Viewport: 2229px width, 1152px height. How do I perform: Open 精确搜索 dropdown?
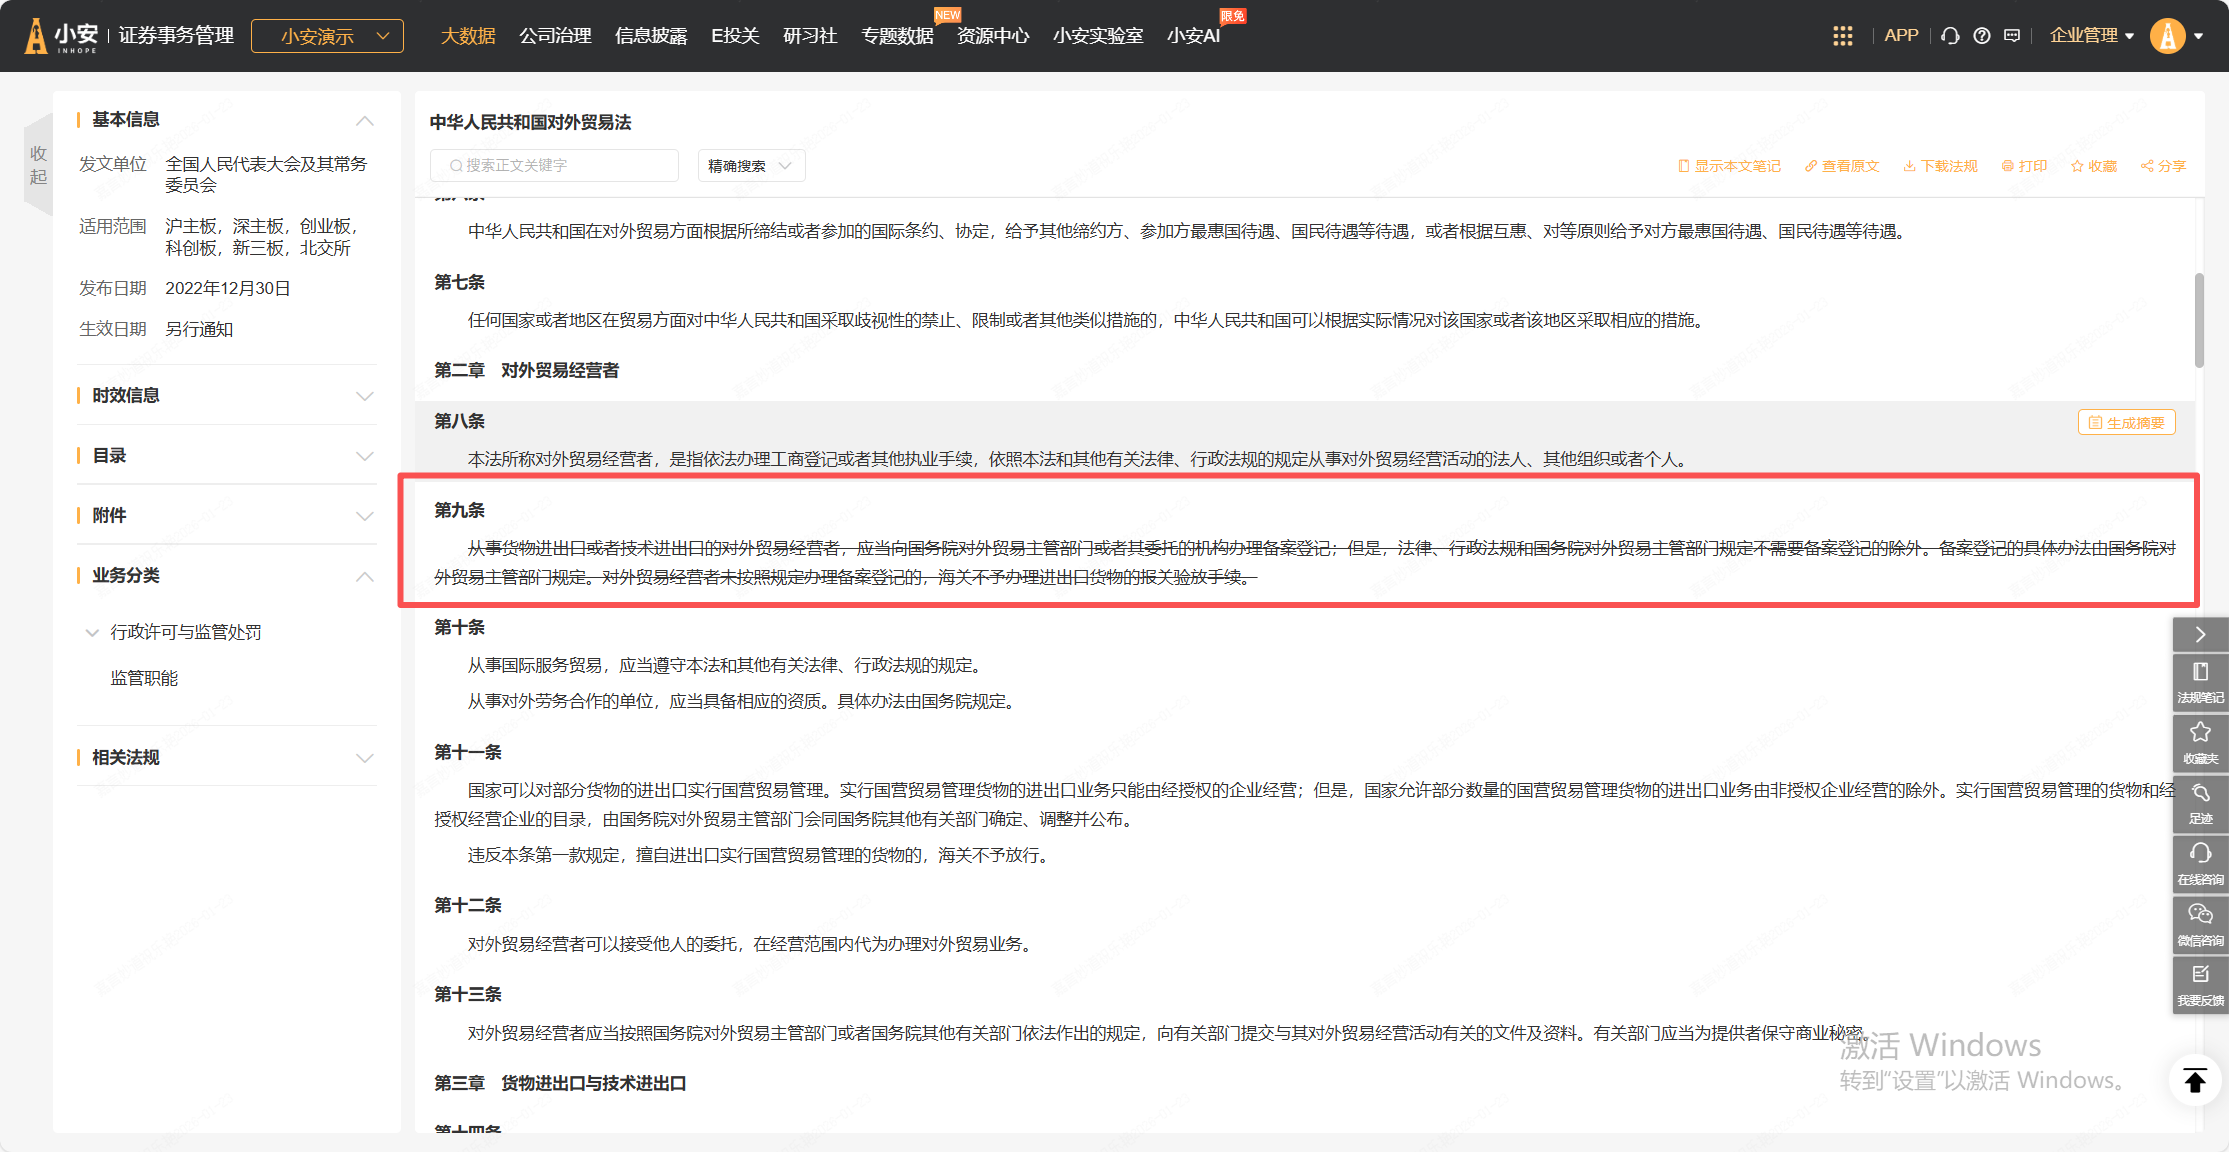tap(750, 166)
